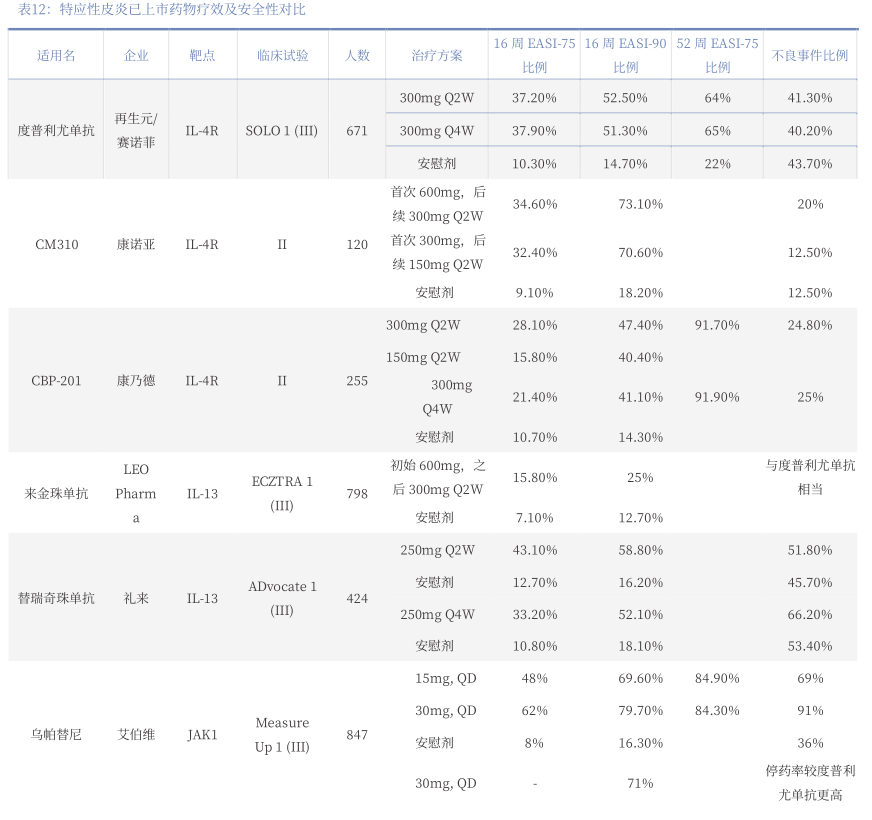Select the SOLO 1 (III) trial cell
The image size is (872, 820).
[x=282, y=131]
